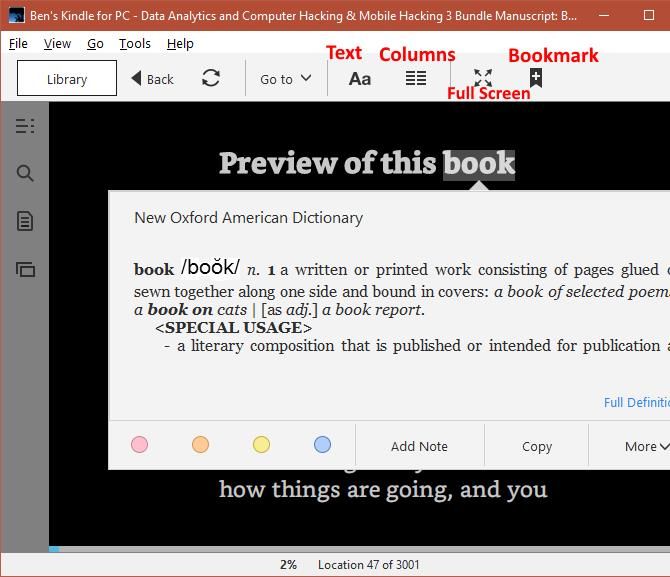This screenshot has width=670, height=577.
Task: Click Add Note for the selected word
Action: click(420, 446)
